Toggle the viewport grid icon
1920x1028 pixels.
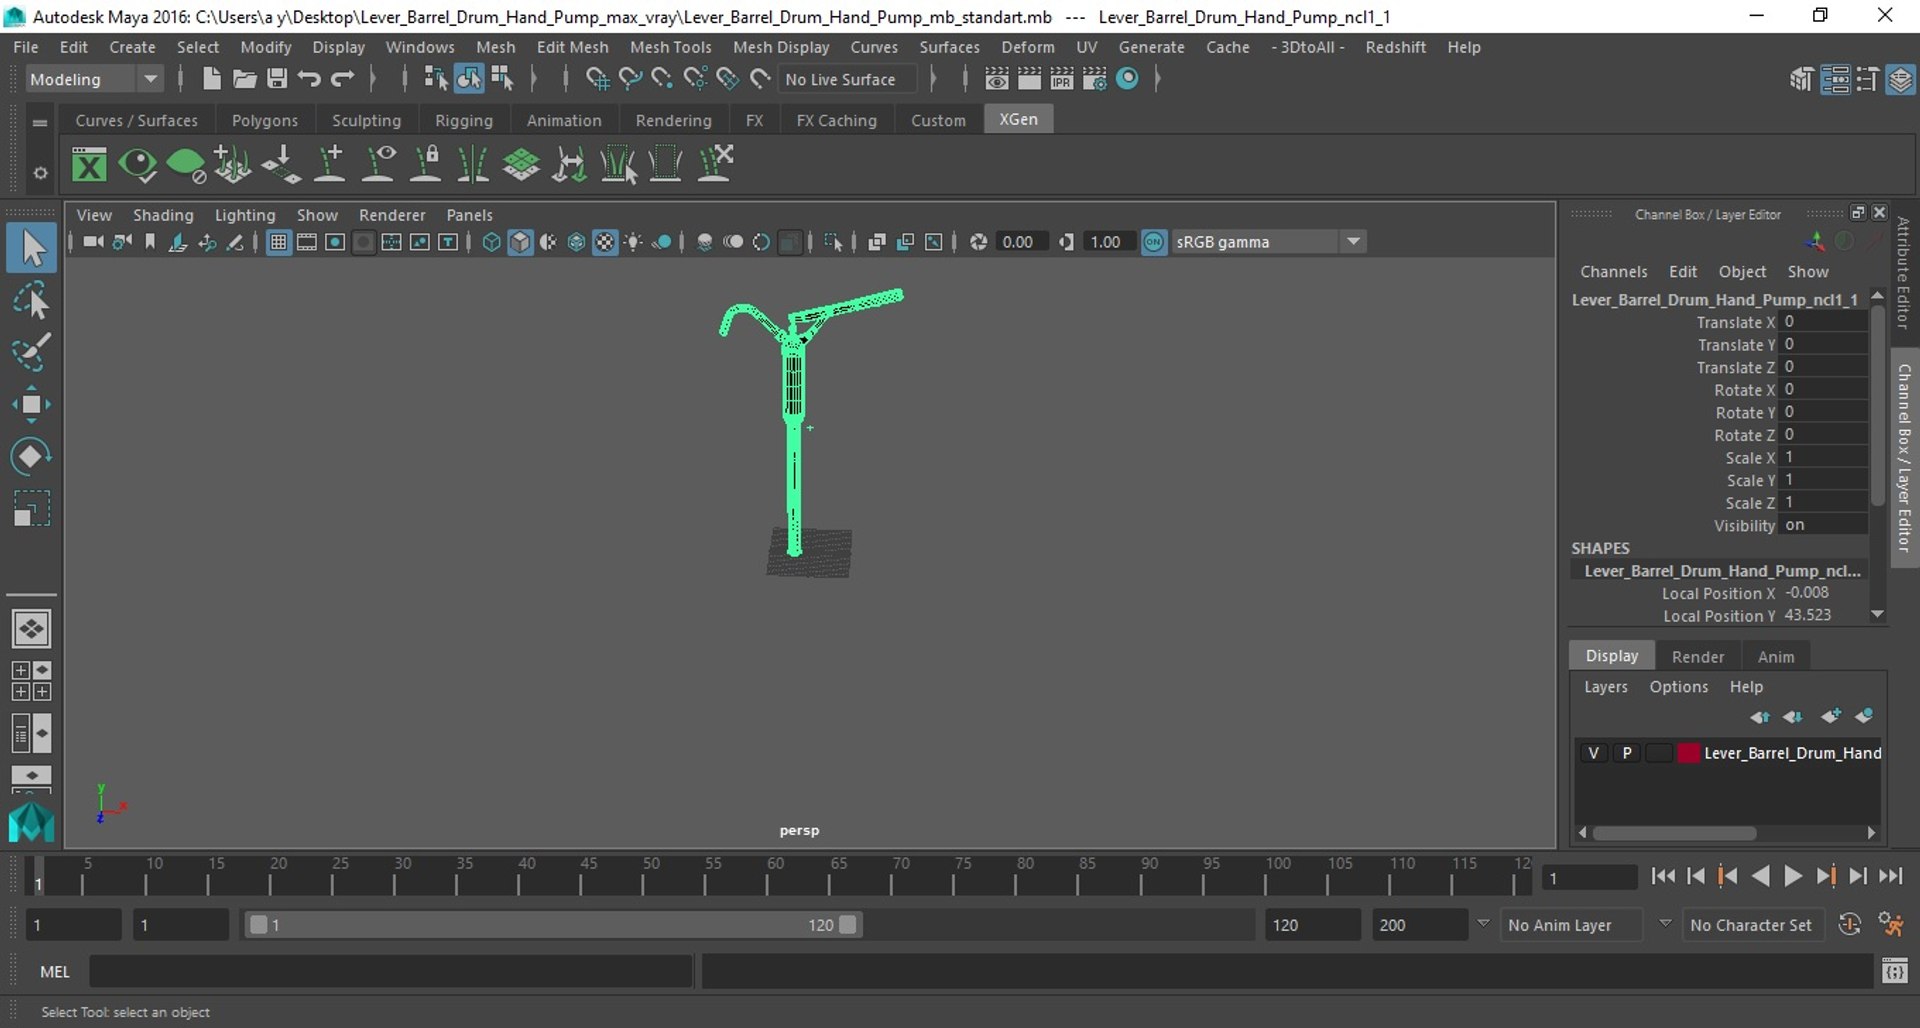tap(278, 242)
